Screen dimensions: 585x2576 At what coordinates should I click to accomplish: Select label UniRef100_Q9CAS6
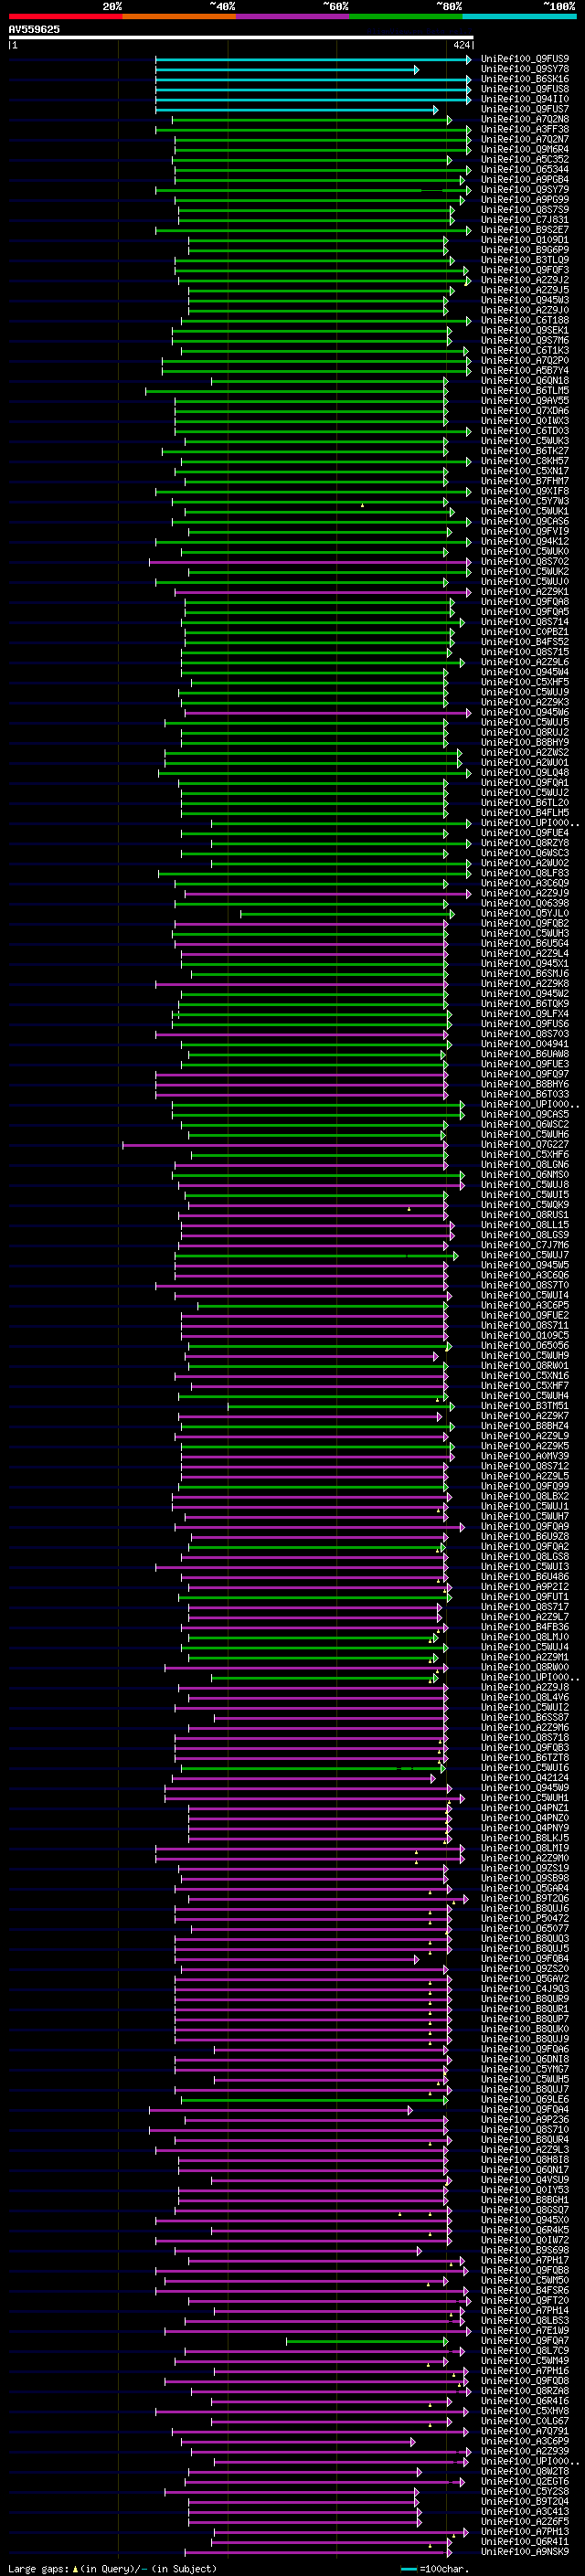[x=525, y=521]
